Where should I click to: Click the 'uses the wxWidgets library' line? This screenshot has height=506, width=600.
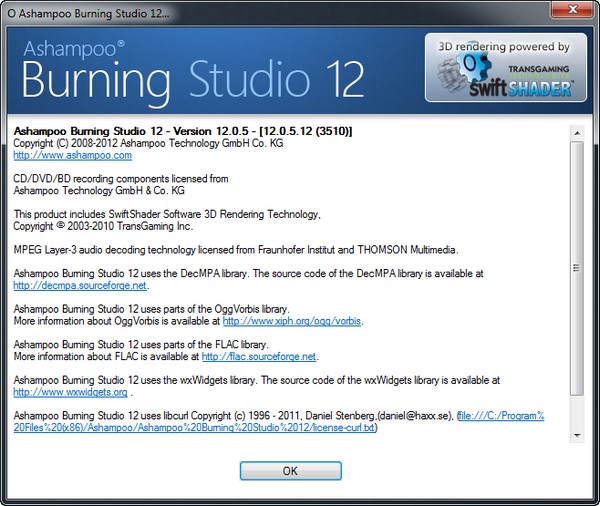pyautogui.click(x=257, y=380)
